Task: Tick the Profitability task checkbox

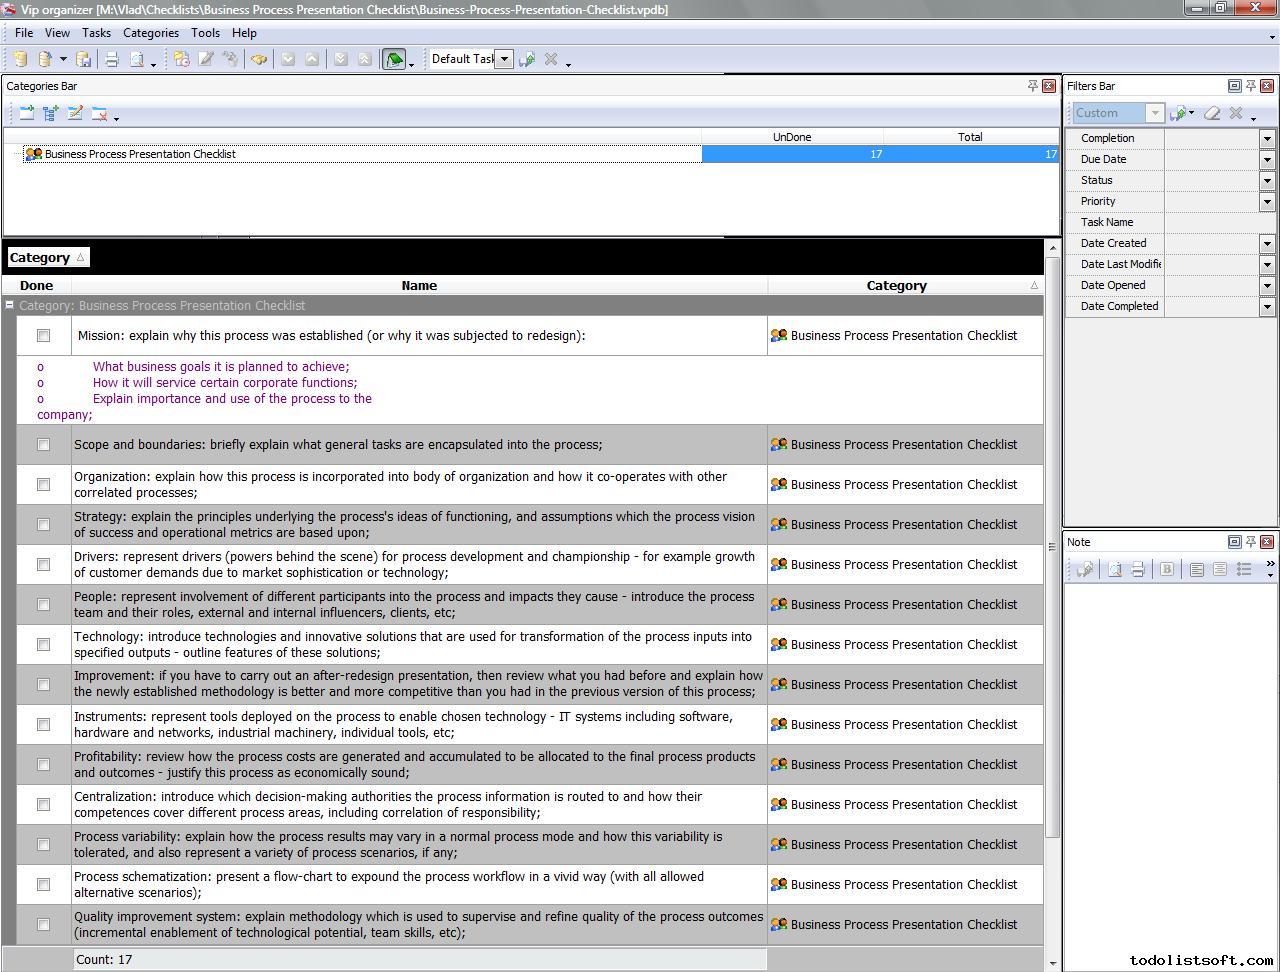Action: [x=43, y=765]
